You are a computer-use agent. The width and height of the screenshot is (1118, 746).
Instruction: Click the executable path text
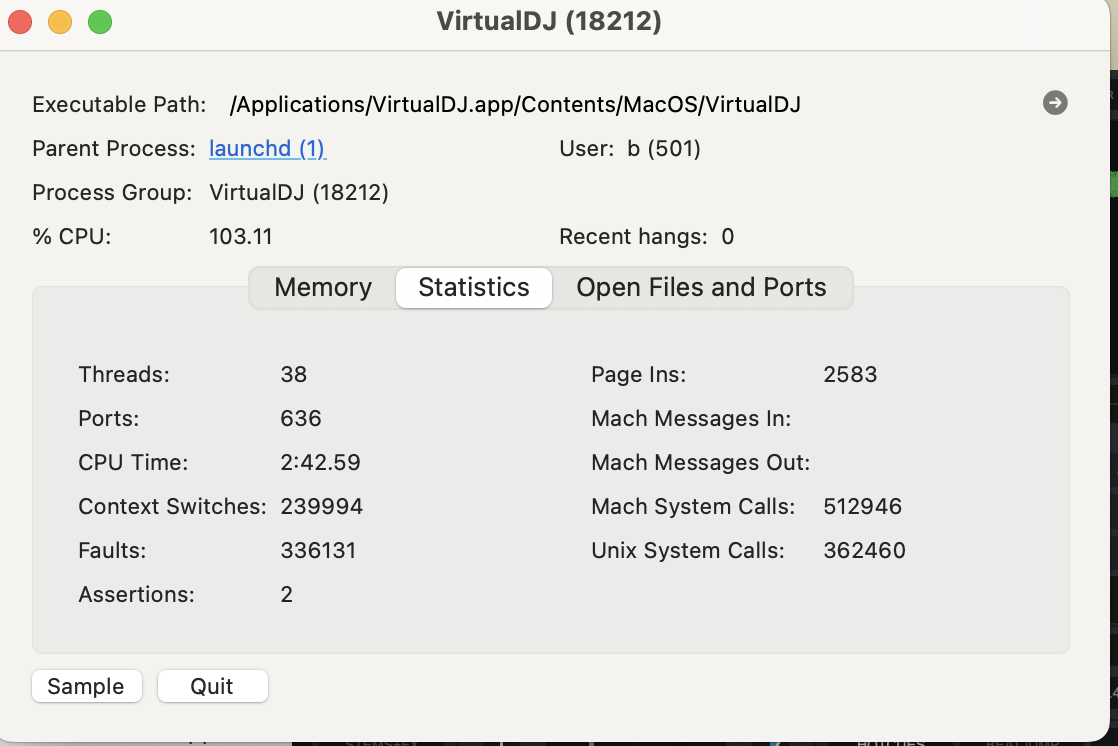[x=515, y=105]
